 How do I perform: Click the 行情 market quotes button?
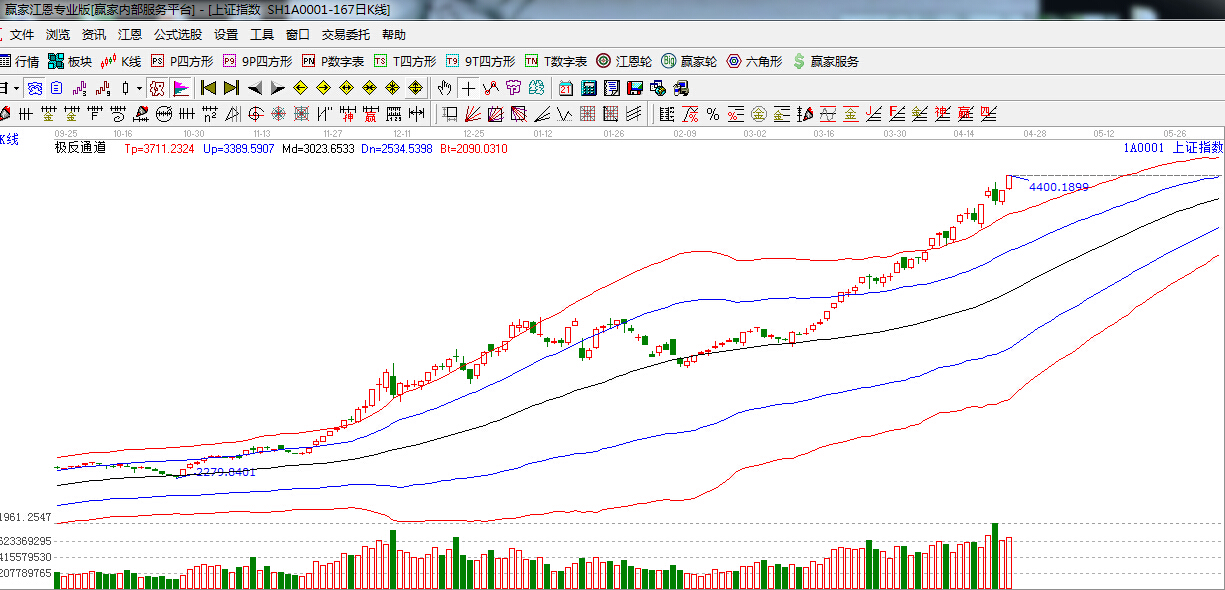tap(20, 61)
